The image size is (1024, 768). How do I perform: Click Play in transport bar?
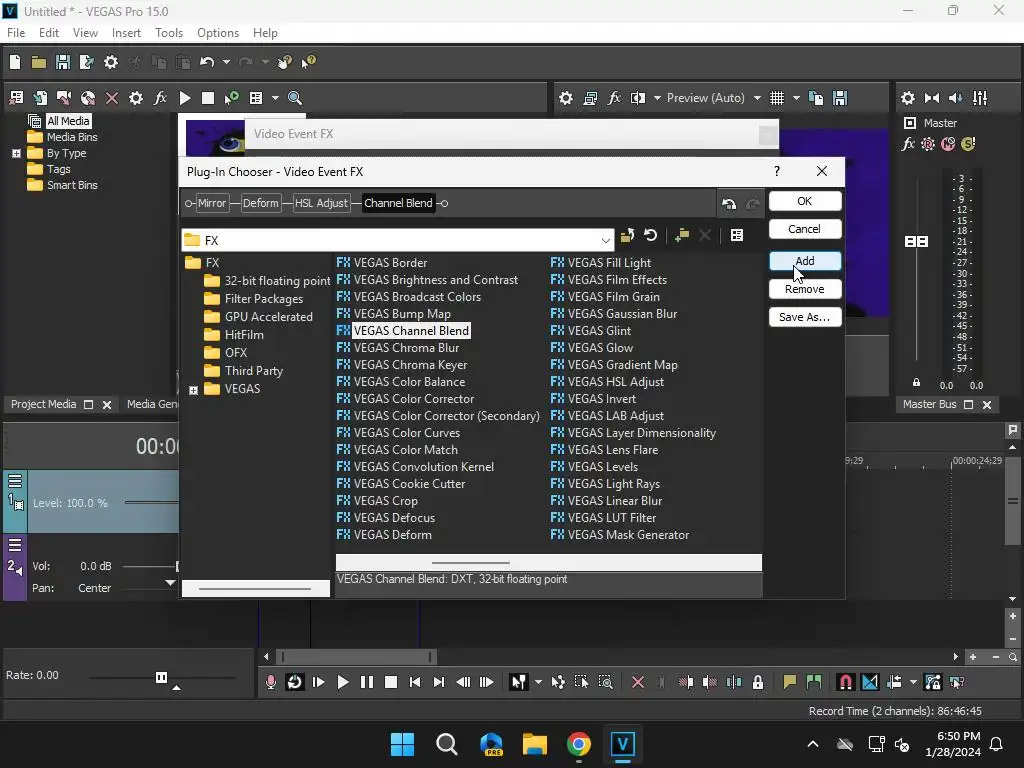tap(342, 682)
